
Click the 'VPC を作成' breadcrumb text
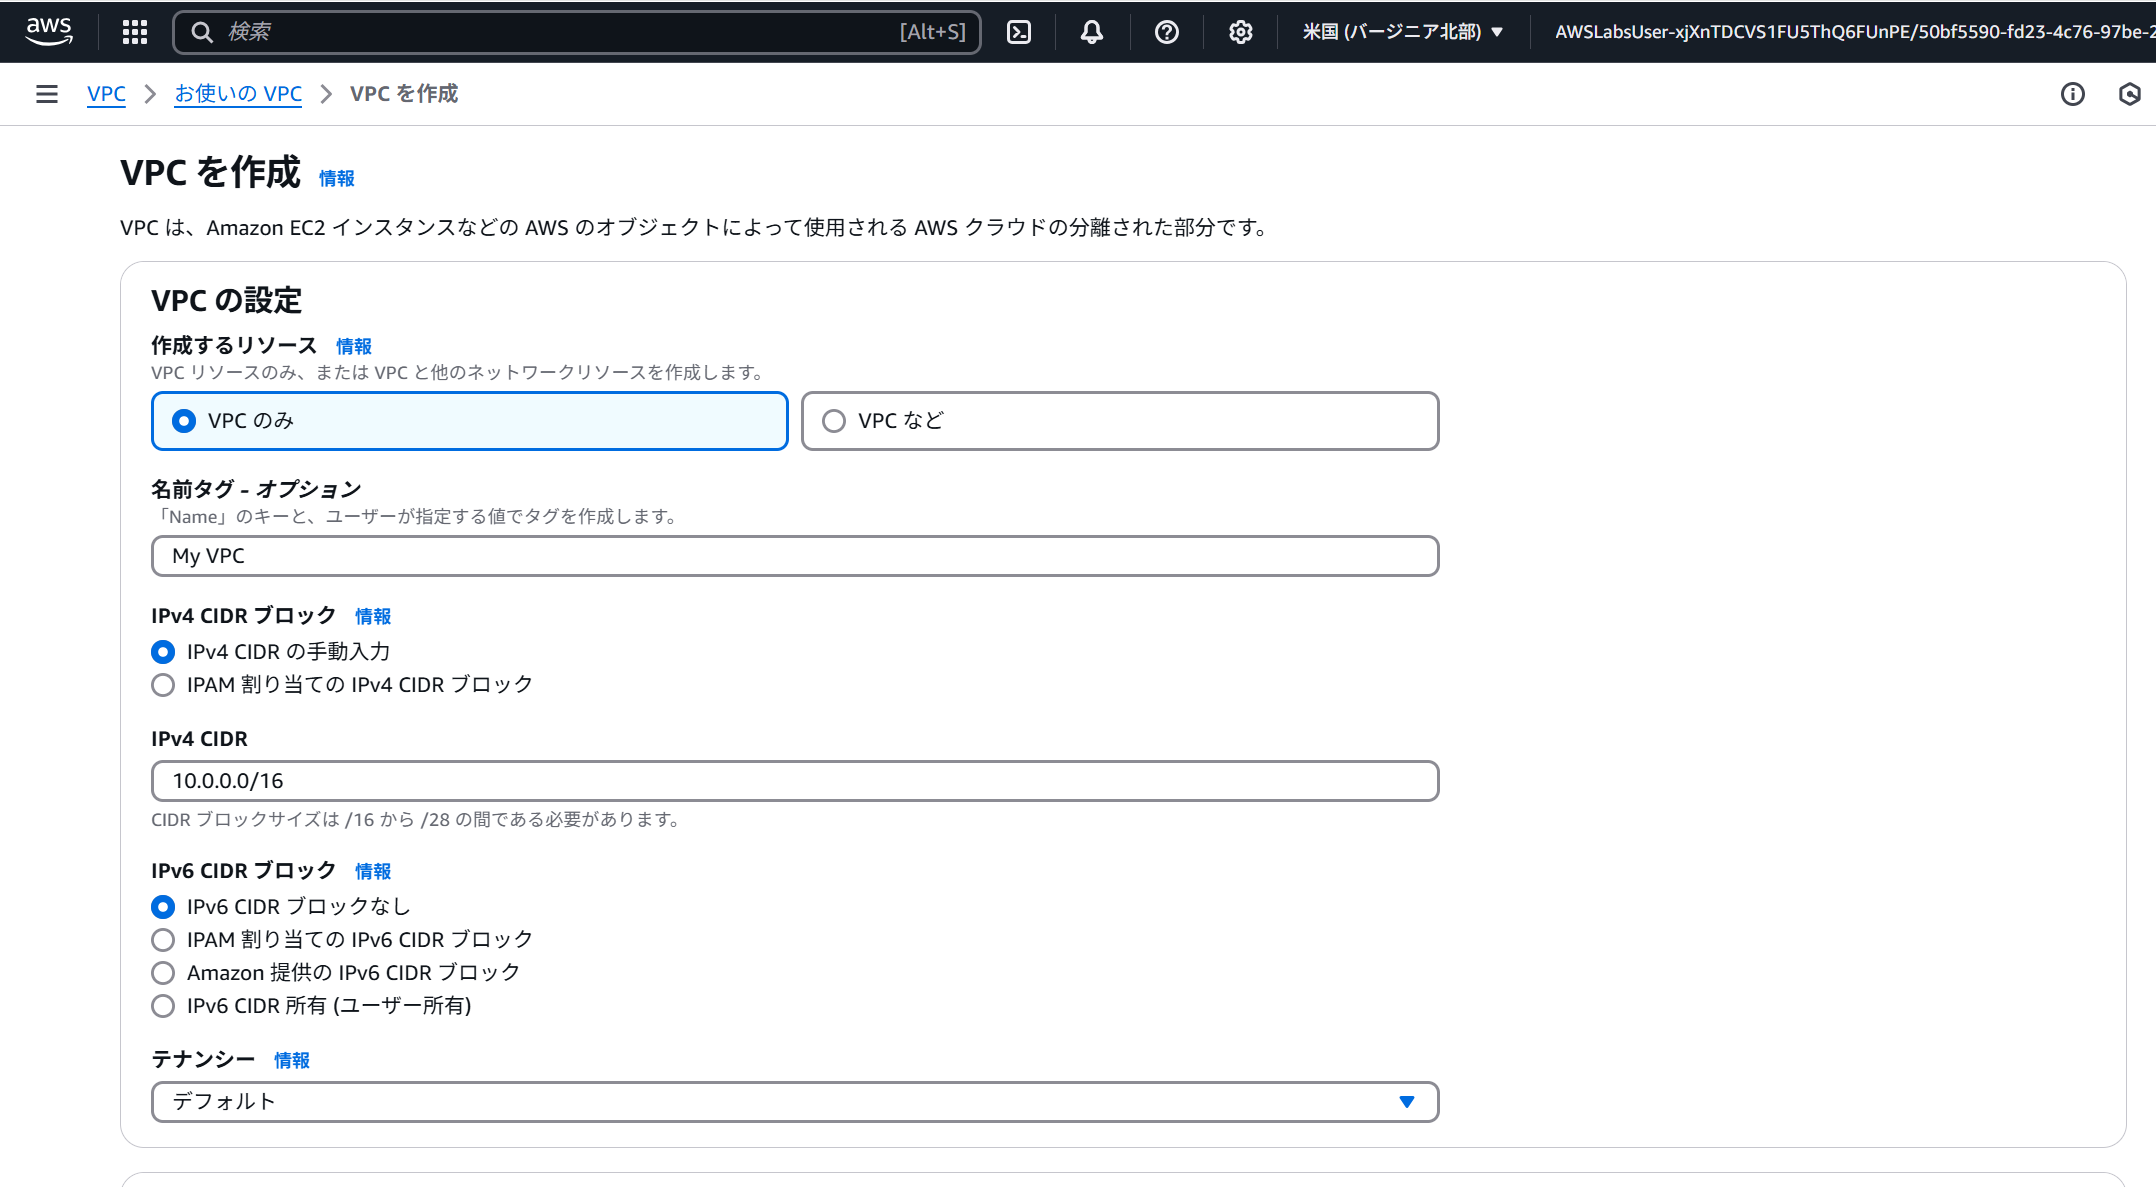point(404,94)
